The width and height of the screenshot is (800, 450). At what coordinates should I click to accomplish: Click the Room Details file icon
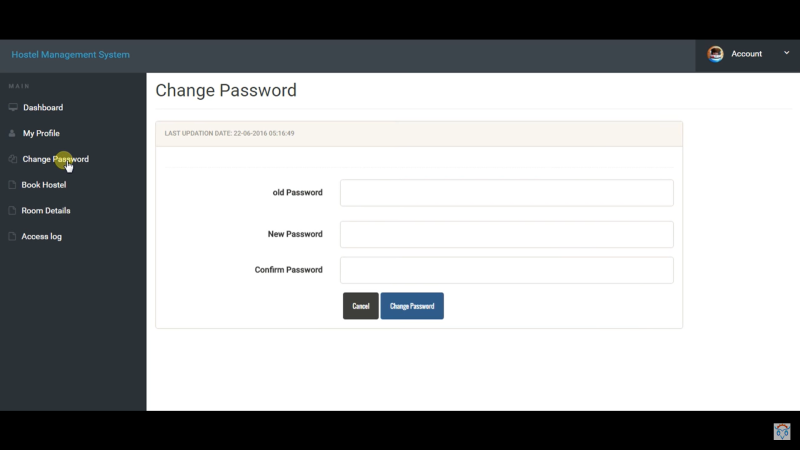point(12,210)
